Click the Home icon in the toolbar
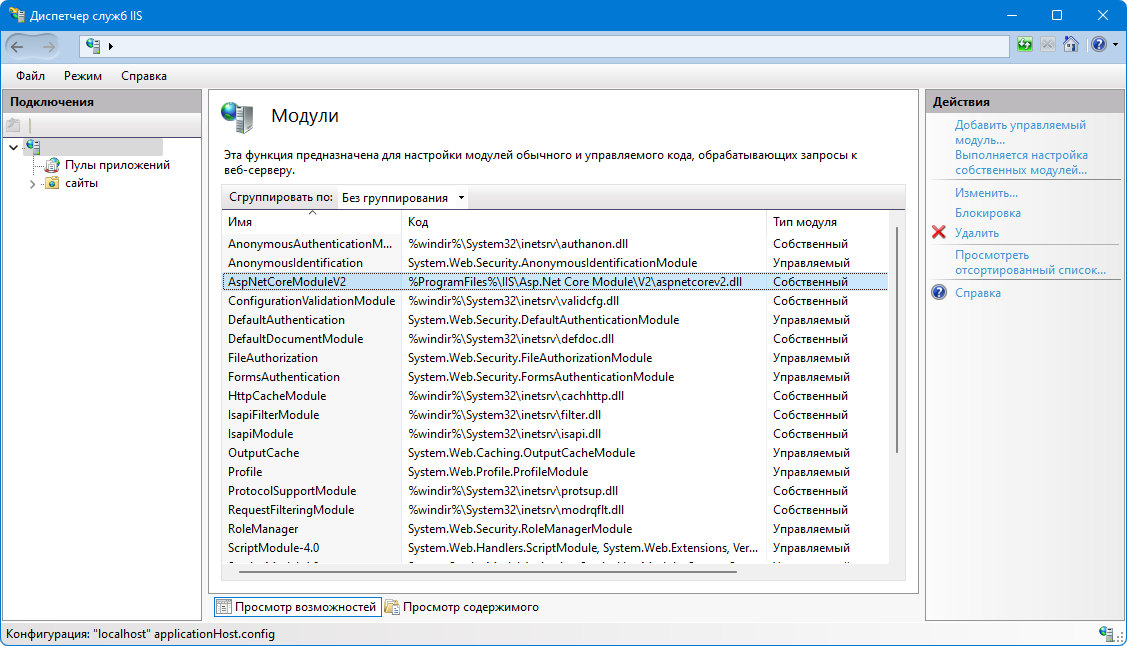This screenshot has width=1127, height=646. 1071,45
